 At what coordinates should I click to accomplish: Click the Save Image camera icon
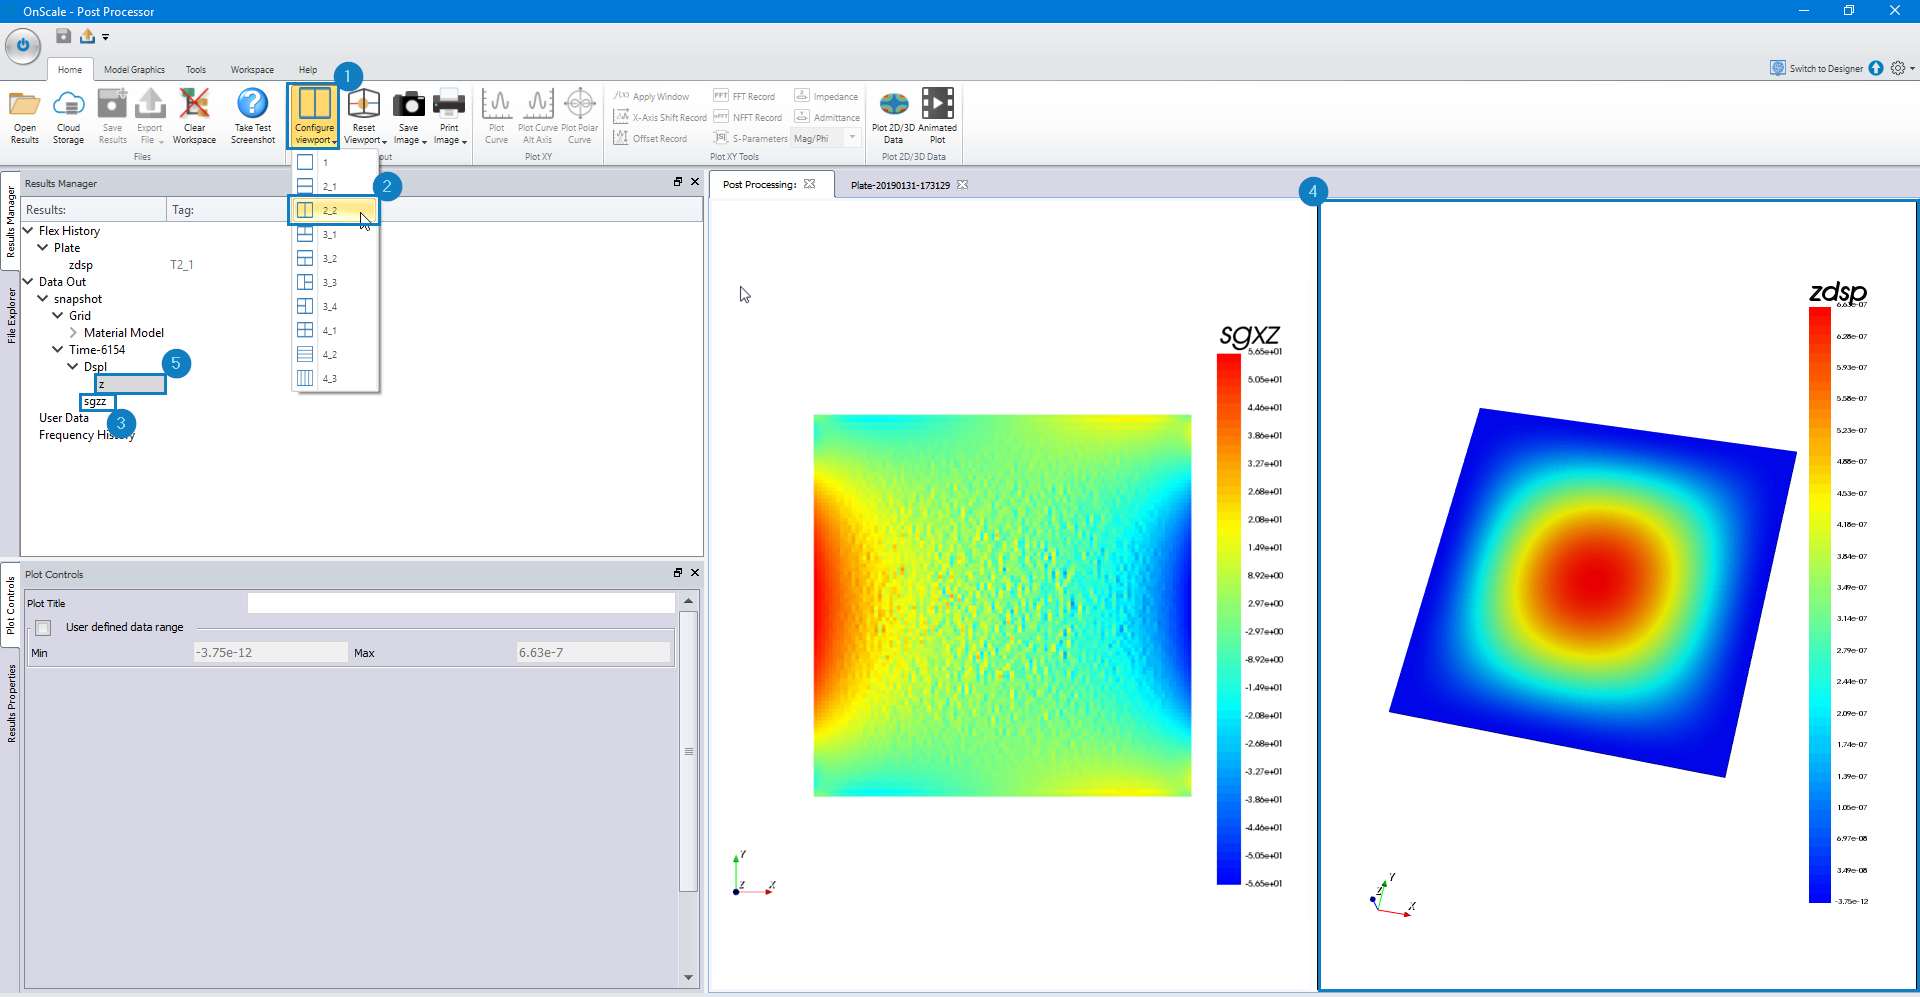coord(408,104)
